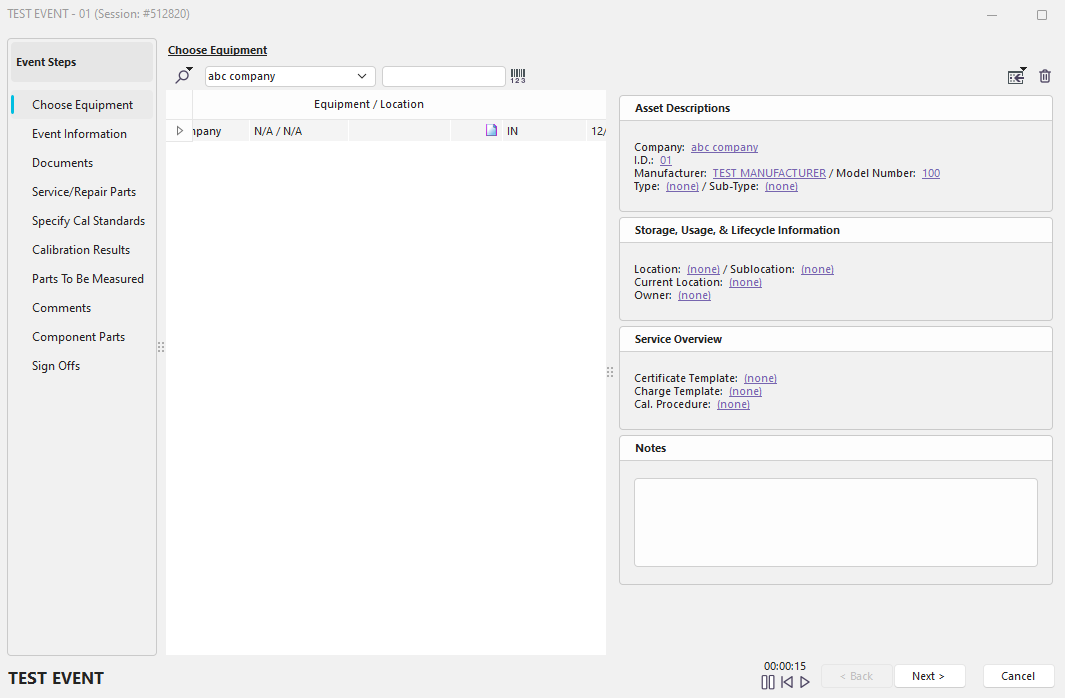This screenshot has height=698, width=1065.
Task: Click the Next button
Action: pos(929,676)
